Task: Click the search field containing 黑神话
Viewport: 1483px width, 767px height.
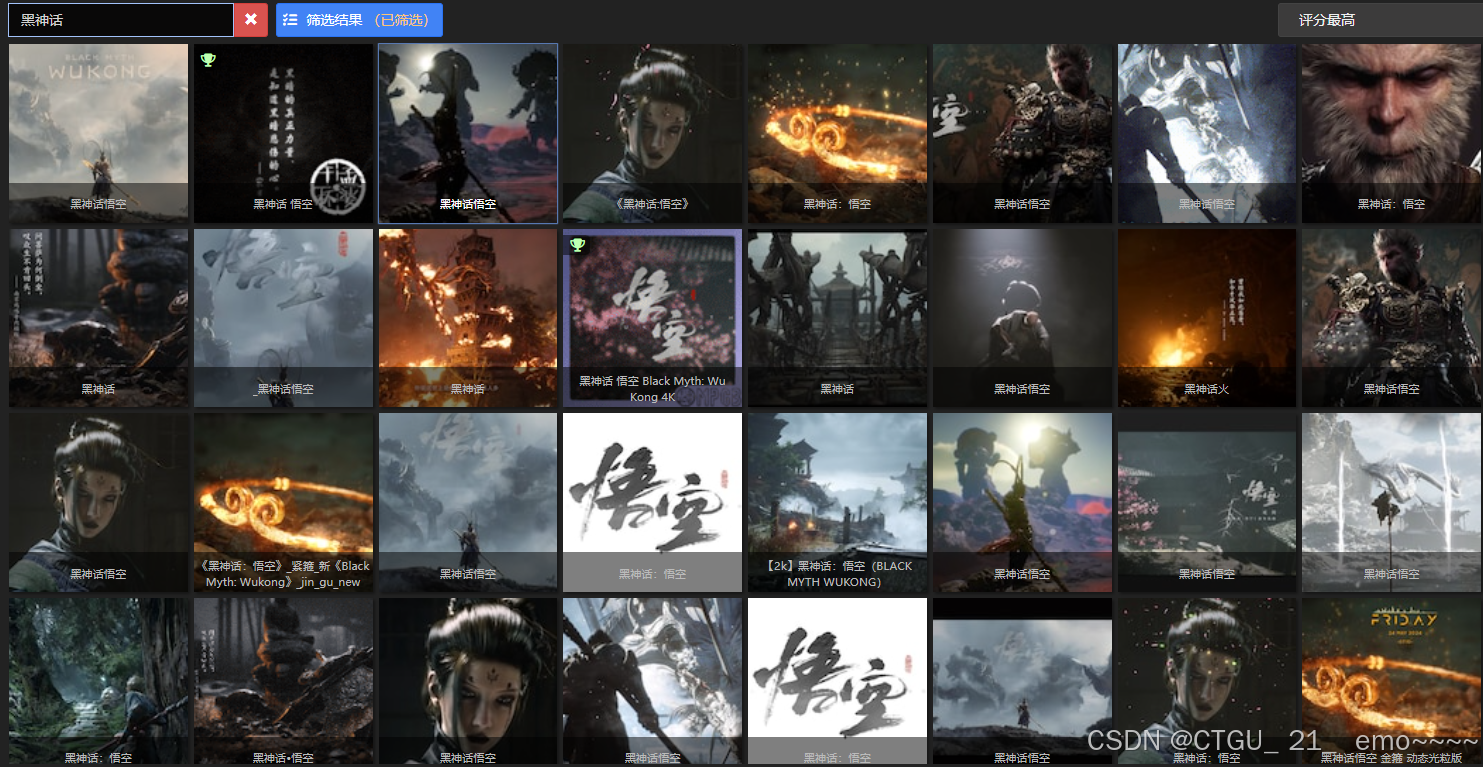Action: coord(121,20)
